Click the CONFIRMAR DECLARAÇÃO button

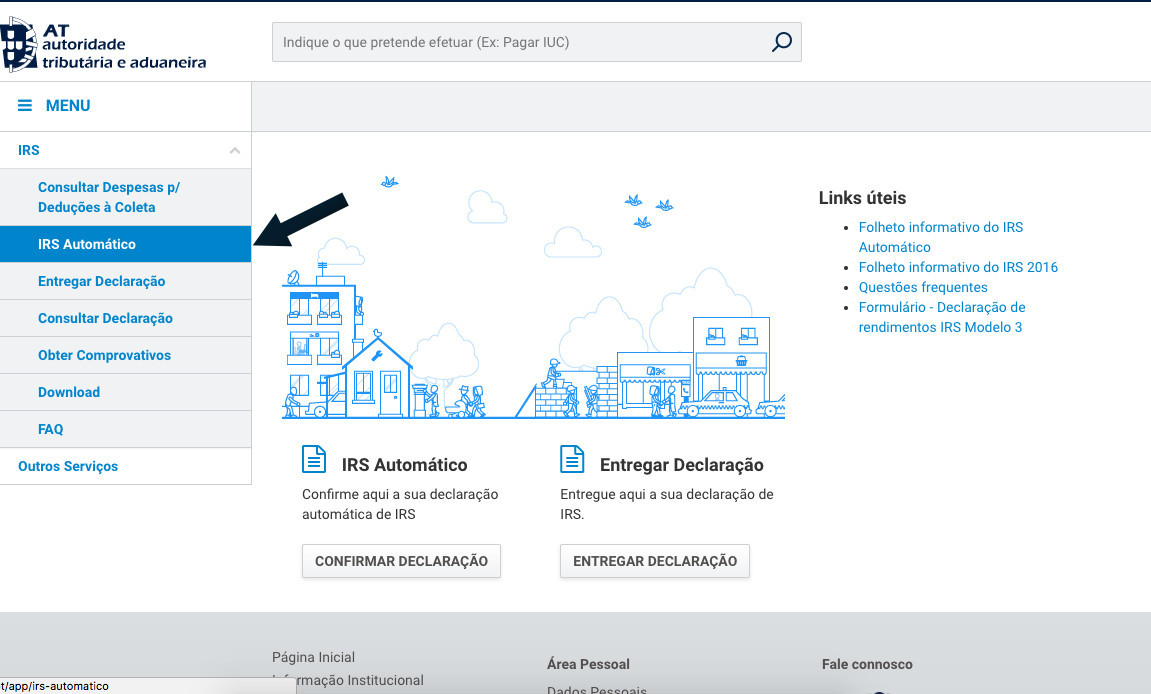[402, 561]
